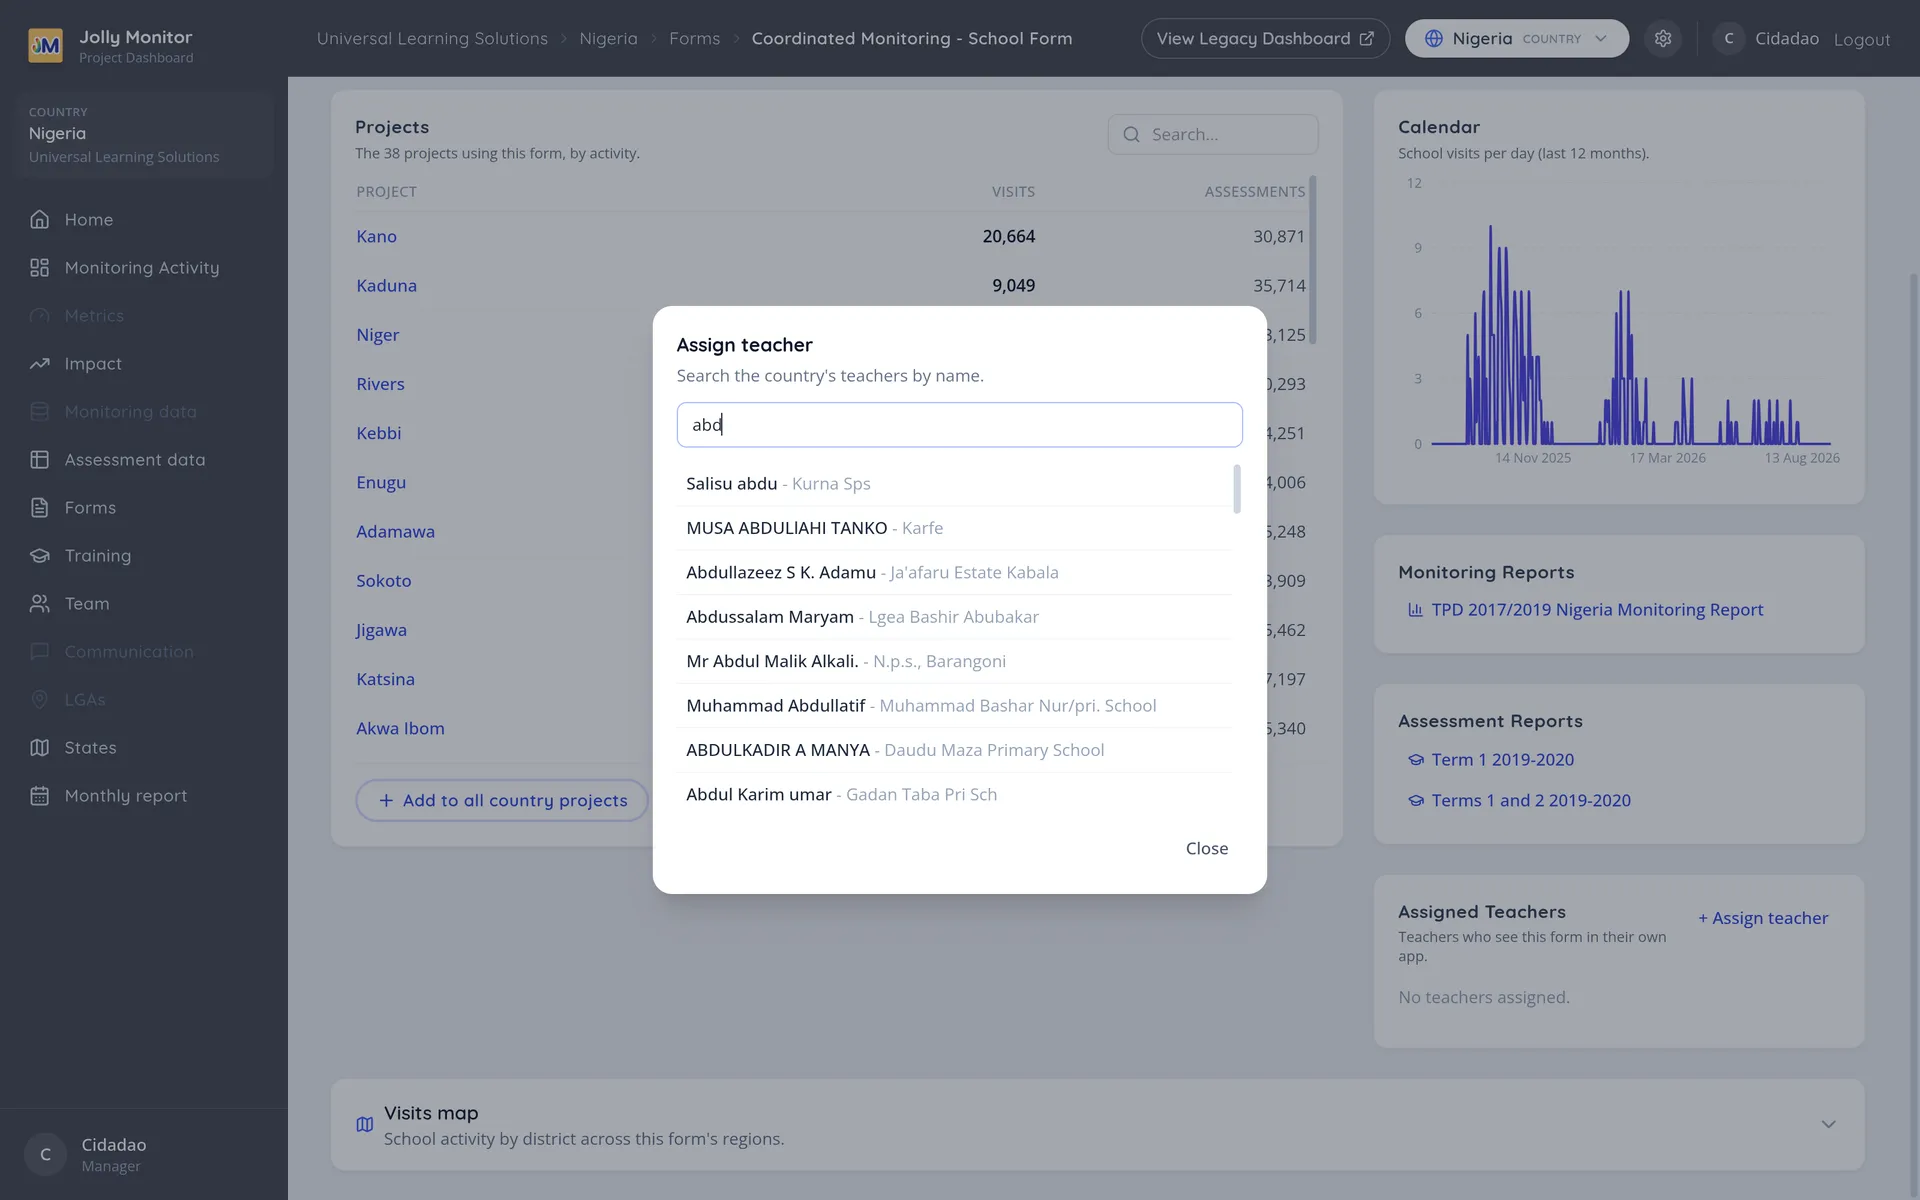
Task: Click the Training graduation cap icon
Action: point(40,556)
